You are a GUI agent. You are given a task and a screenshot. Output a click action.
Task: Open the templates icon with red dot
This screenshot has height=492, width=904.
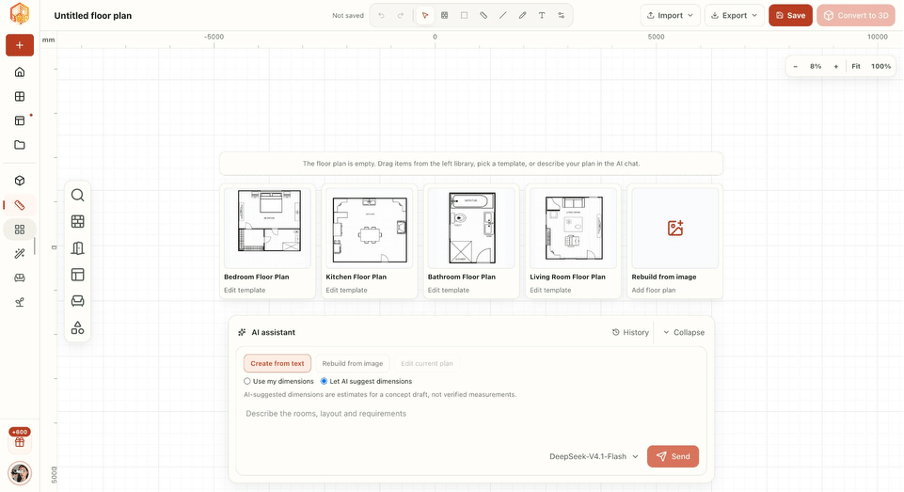20,121
